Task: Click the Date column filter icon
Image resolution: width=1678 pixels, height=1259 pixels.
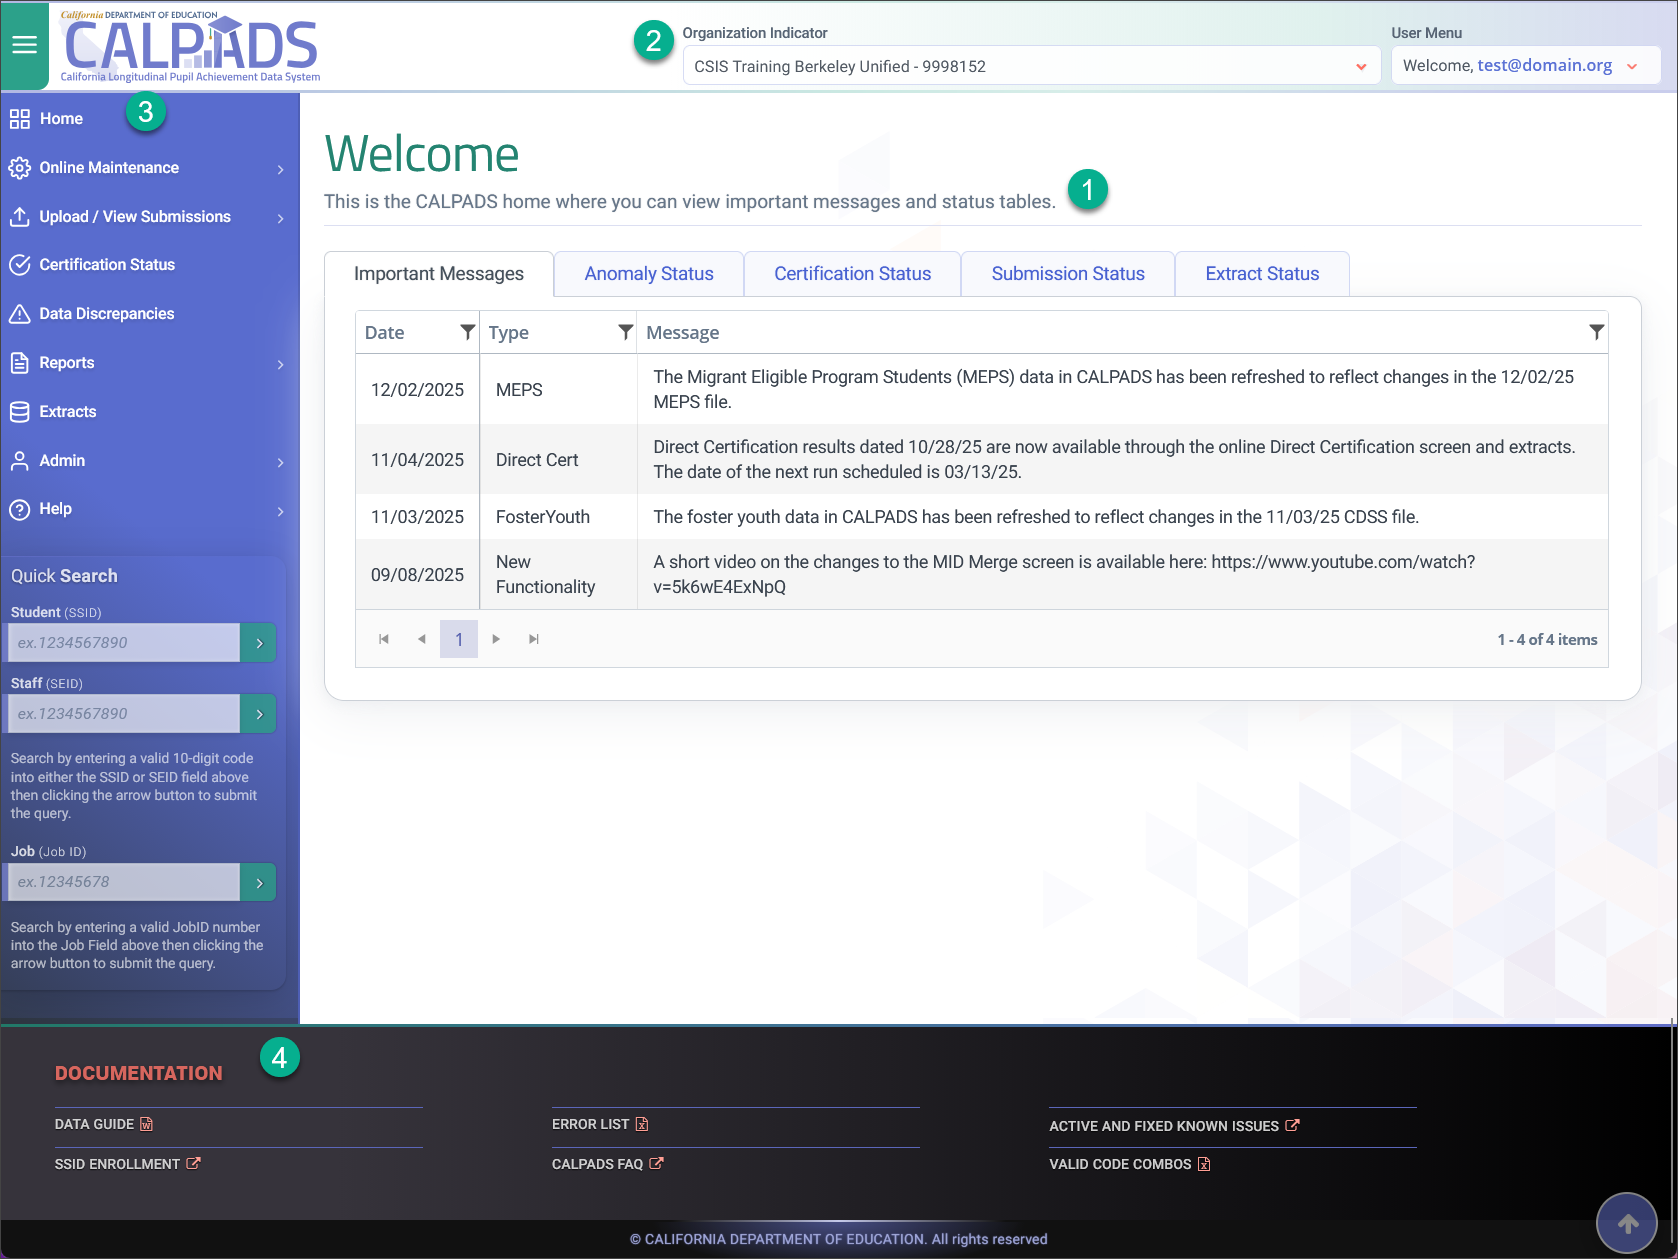Action: (x=467, y=332)
